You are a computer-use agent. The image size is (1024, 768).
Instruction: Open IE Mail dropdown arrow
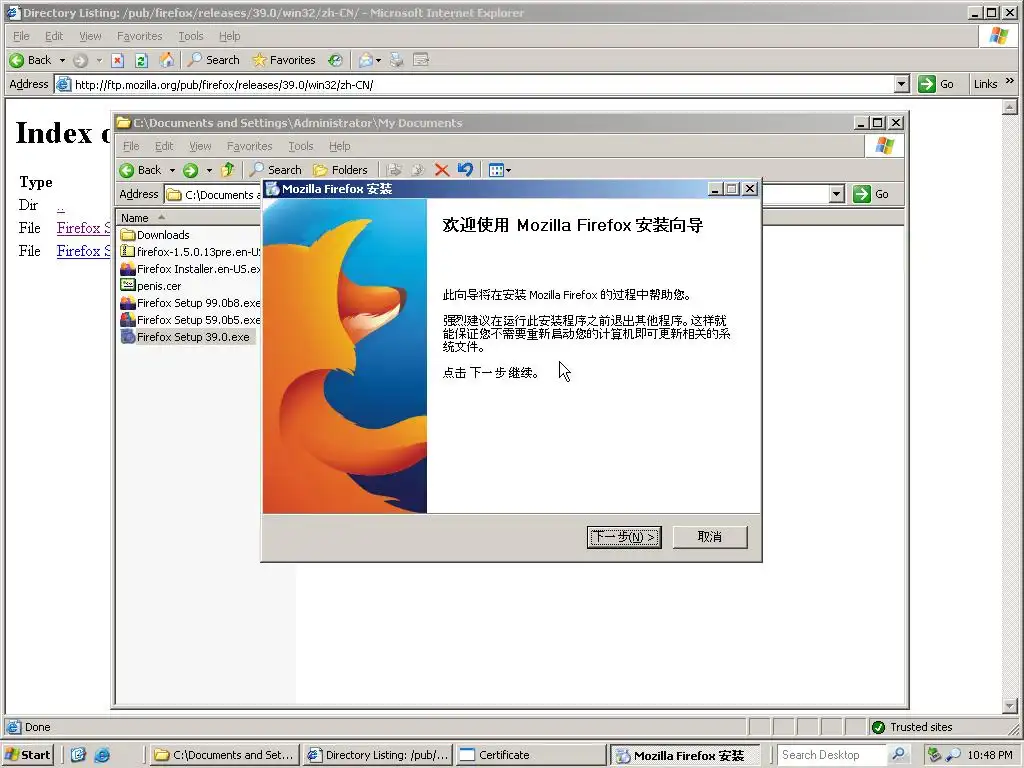click(378, 61)
